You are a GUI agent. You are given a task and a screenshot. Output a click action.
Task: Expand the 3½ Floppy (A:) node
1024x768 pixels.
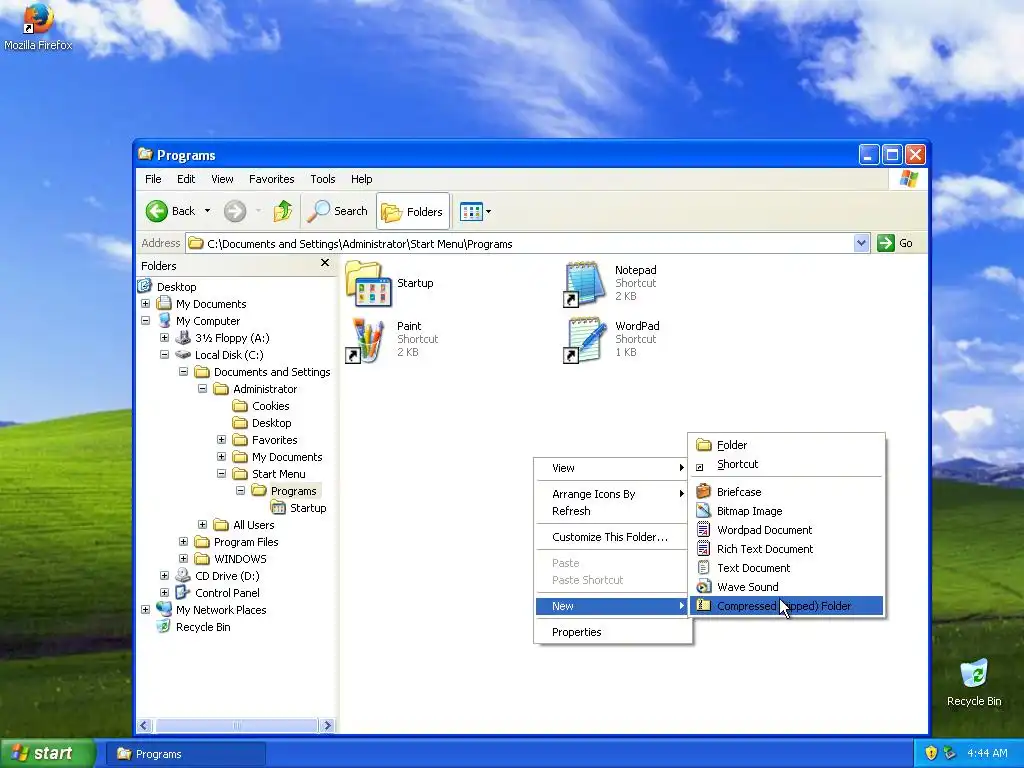pyautogui.click(x=165, y=338)
